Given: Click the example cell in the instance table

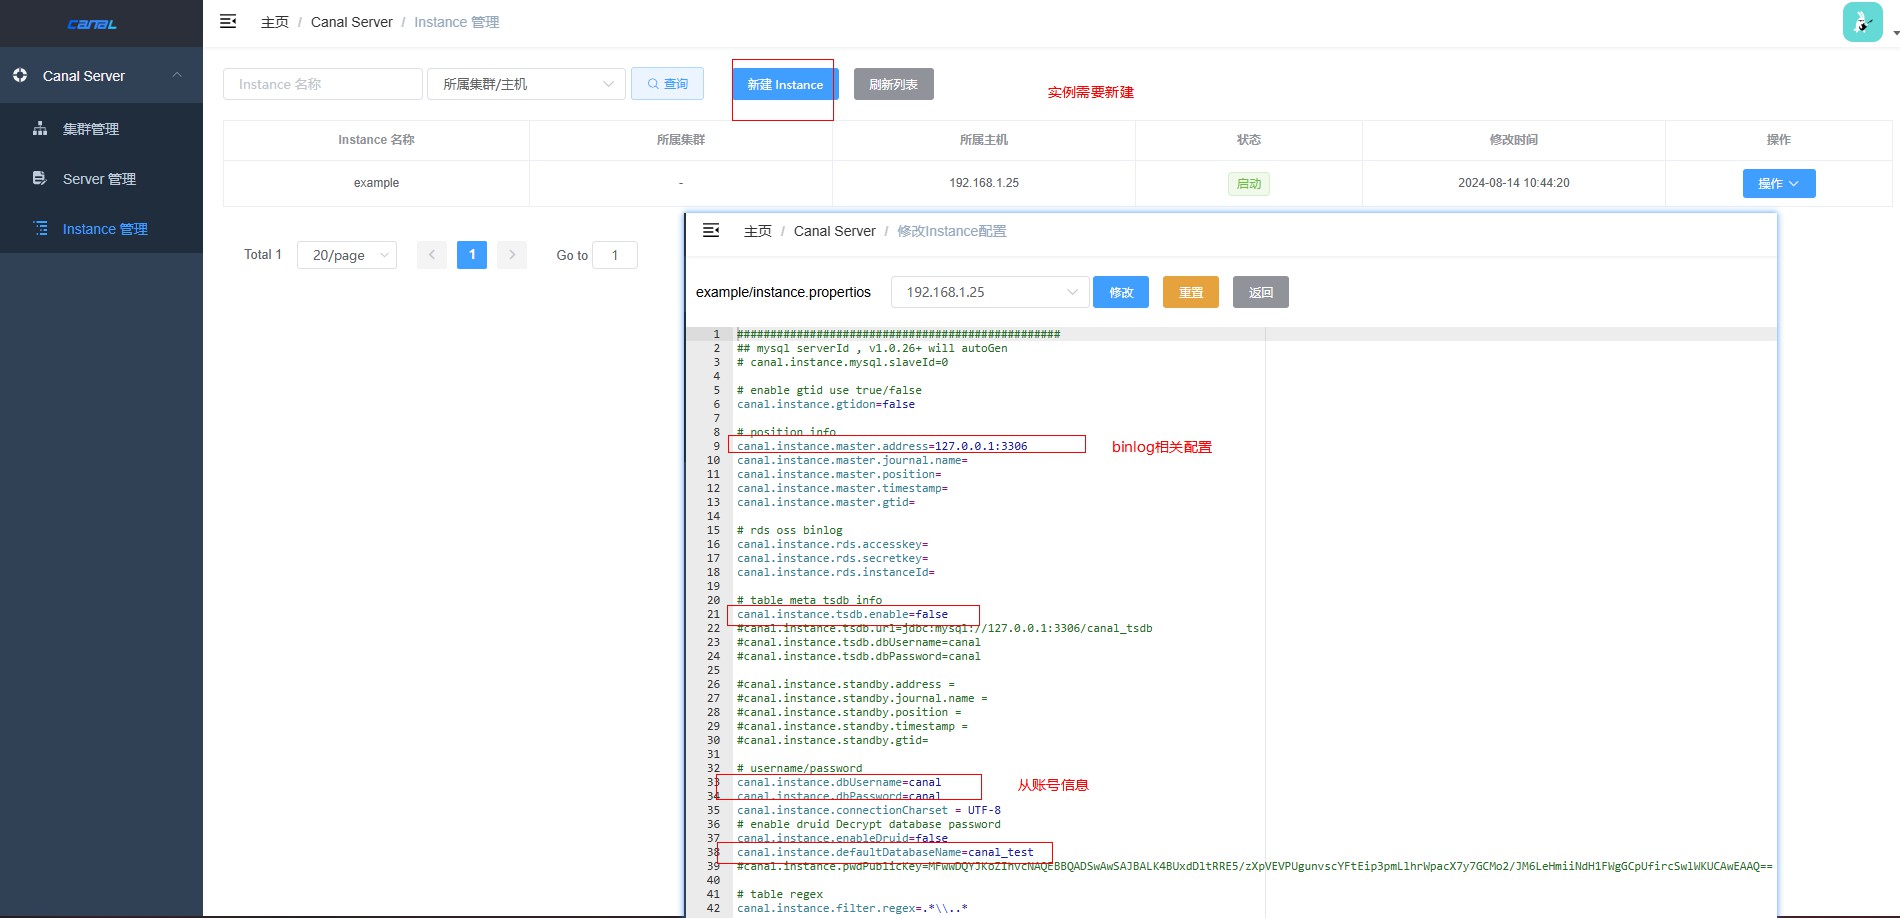Looking at the screenshot, I should tap(376, 183).
